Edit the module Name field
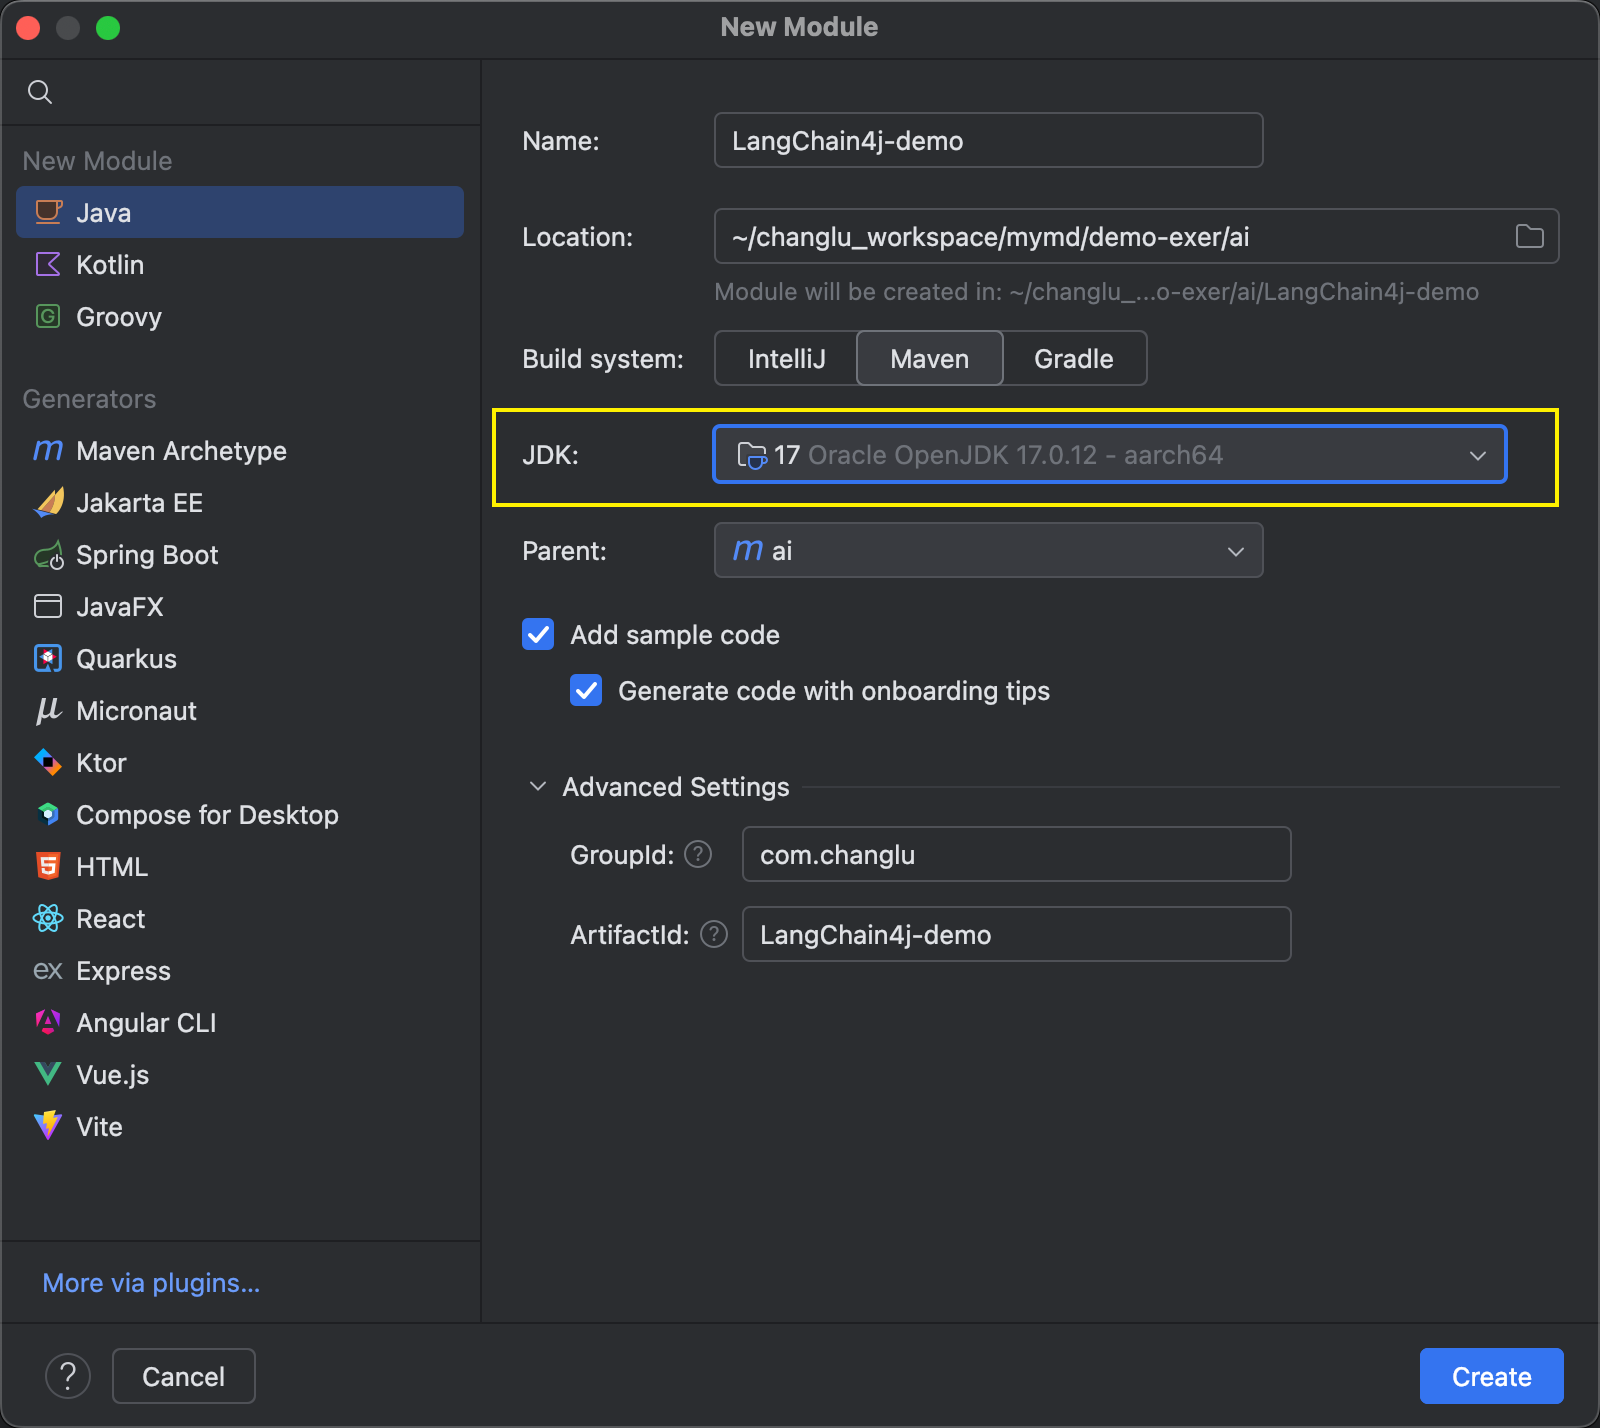 point(988,140)
